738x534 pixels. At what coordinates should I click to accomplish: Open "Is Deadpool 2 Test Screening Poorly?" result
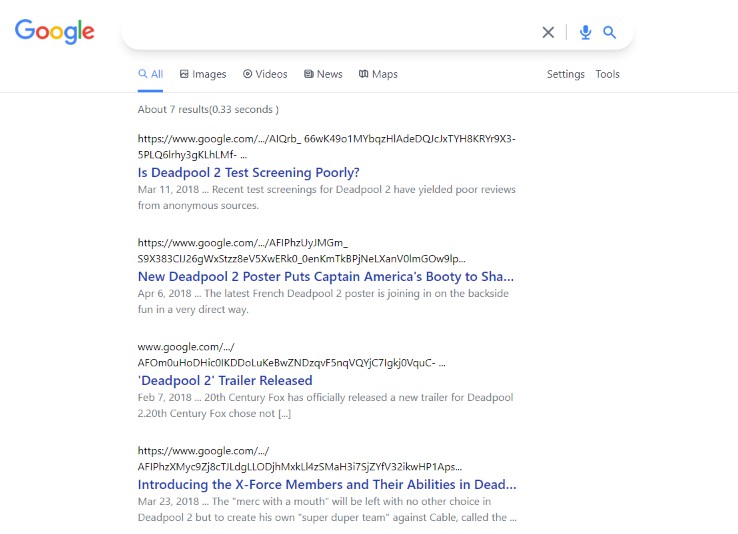(x=248, y=172)
